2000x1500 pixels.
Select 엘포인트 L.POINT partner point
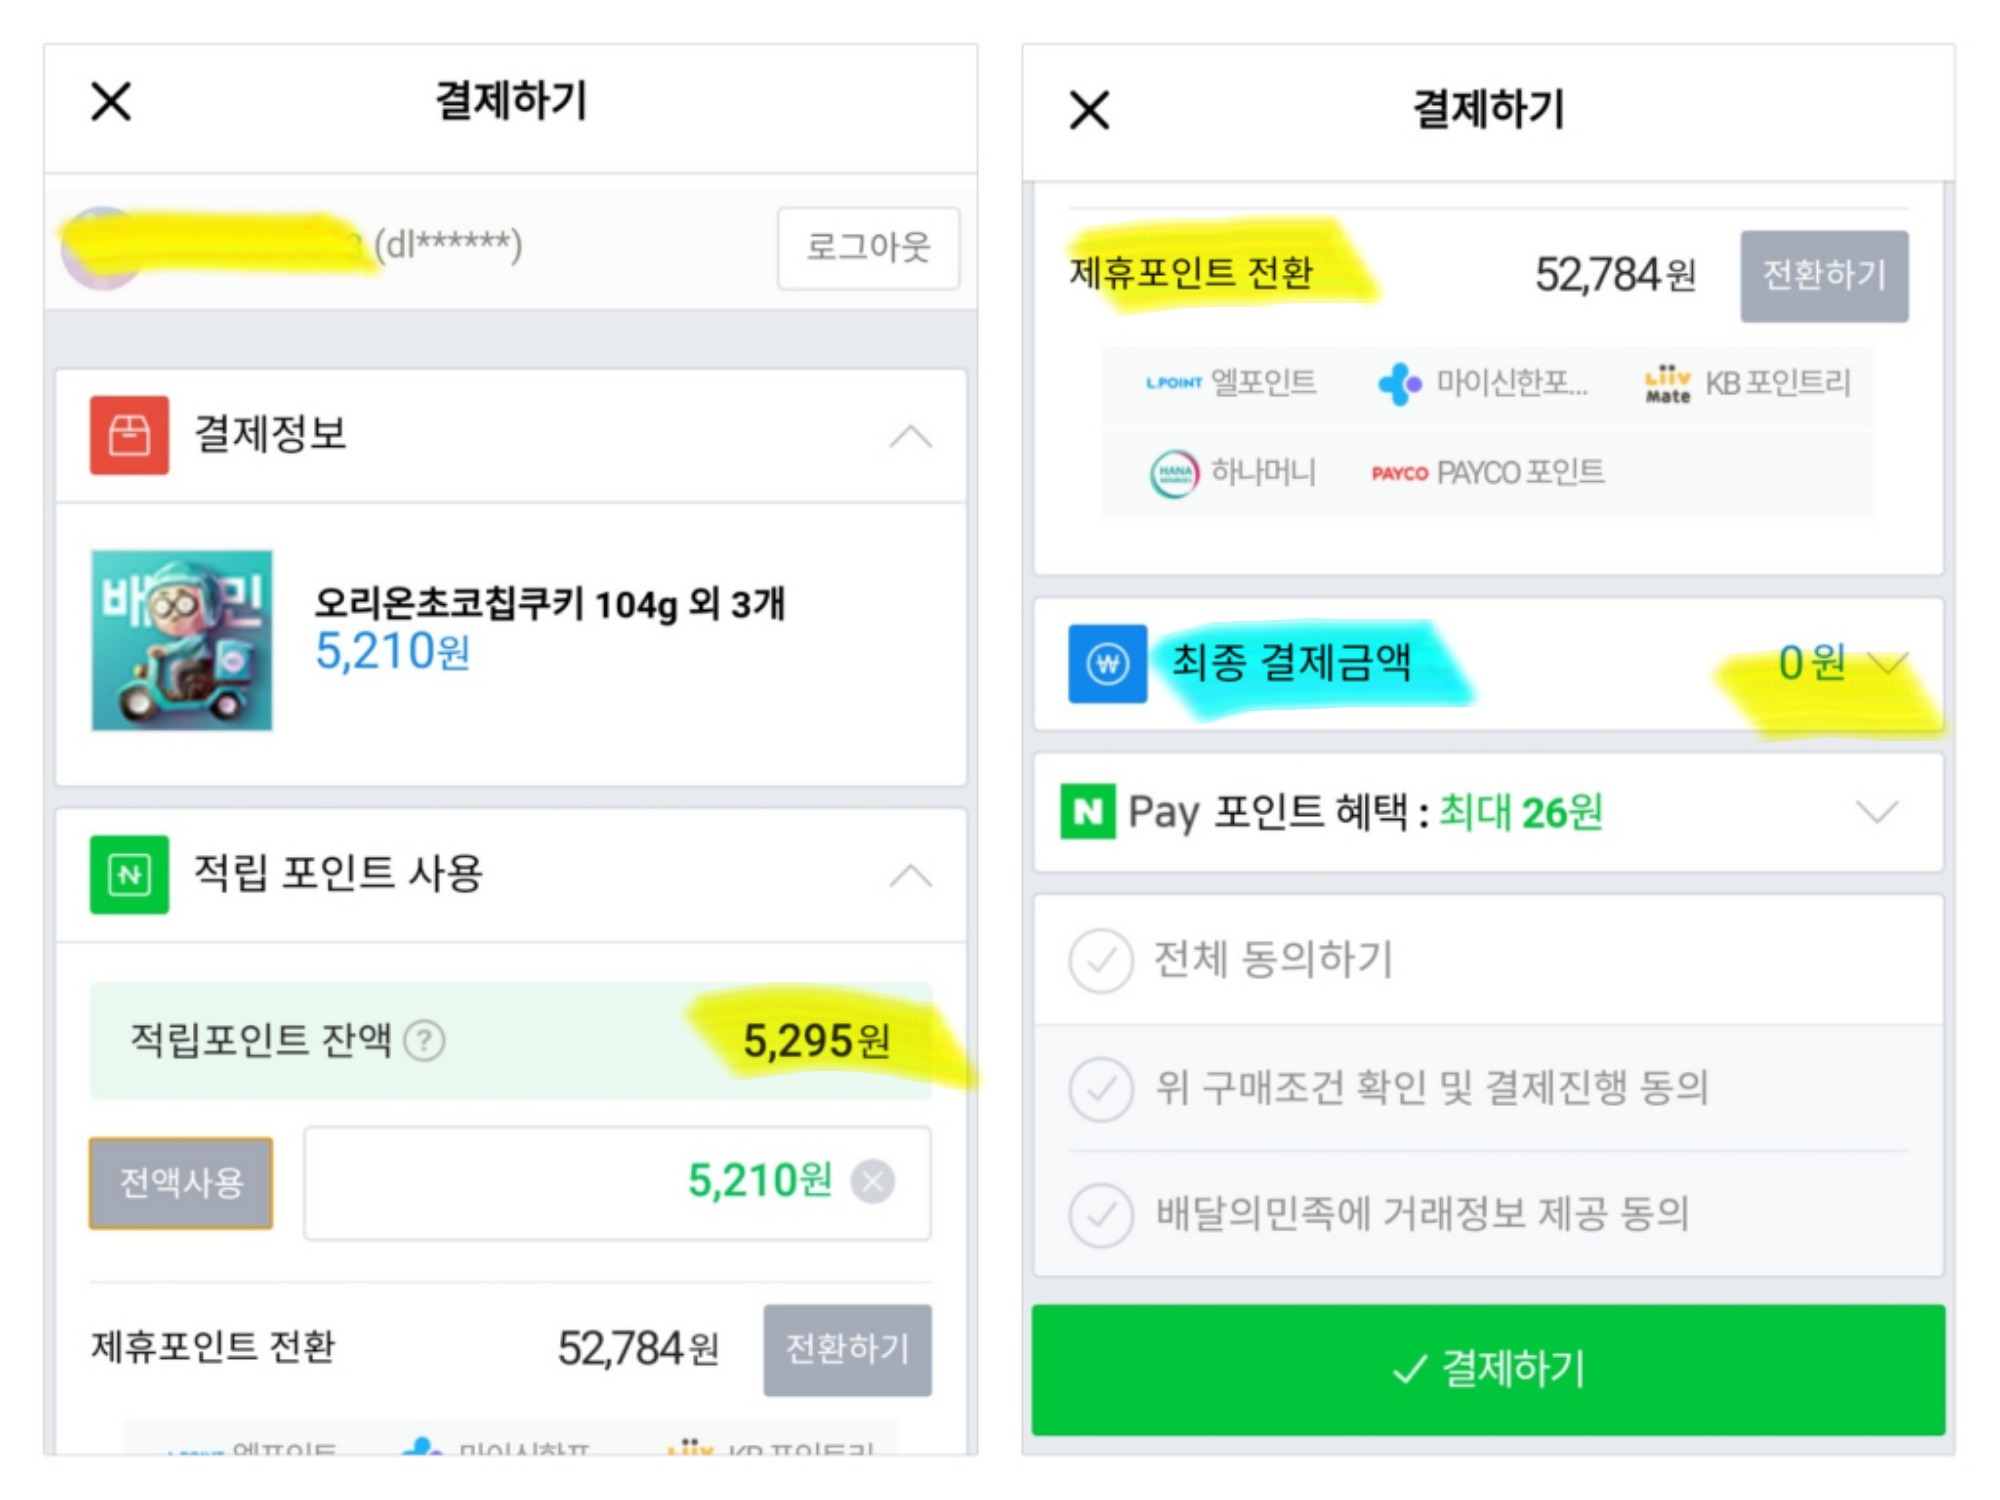coord(1231,382)
